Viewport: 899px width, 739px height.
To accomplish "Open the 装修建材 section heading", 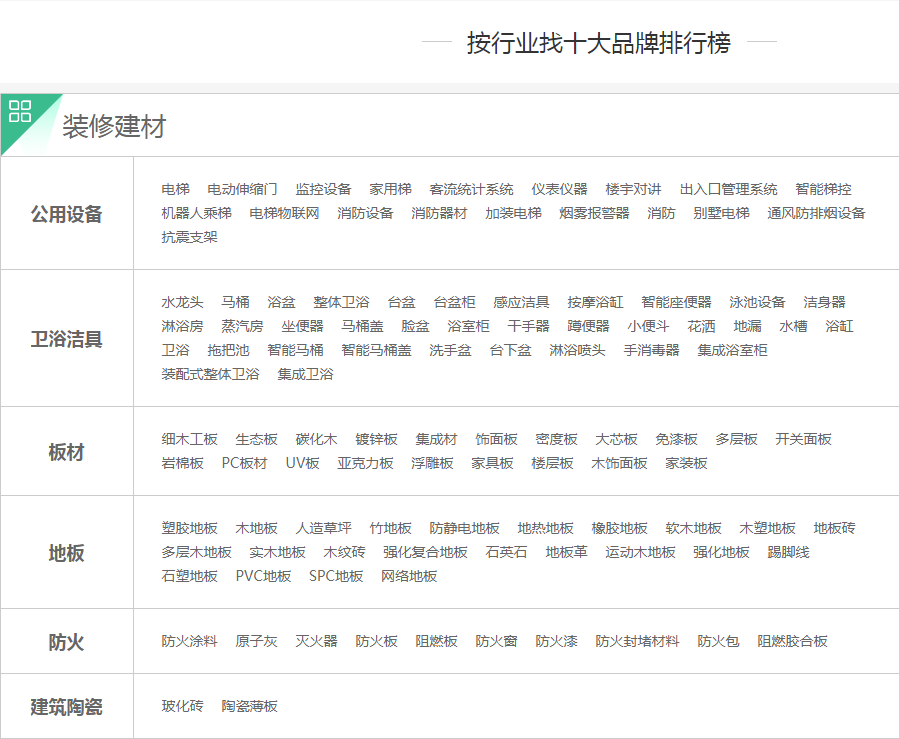I will click(114, 127).
